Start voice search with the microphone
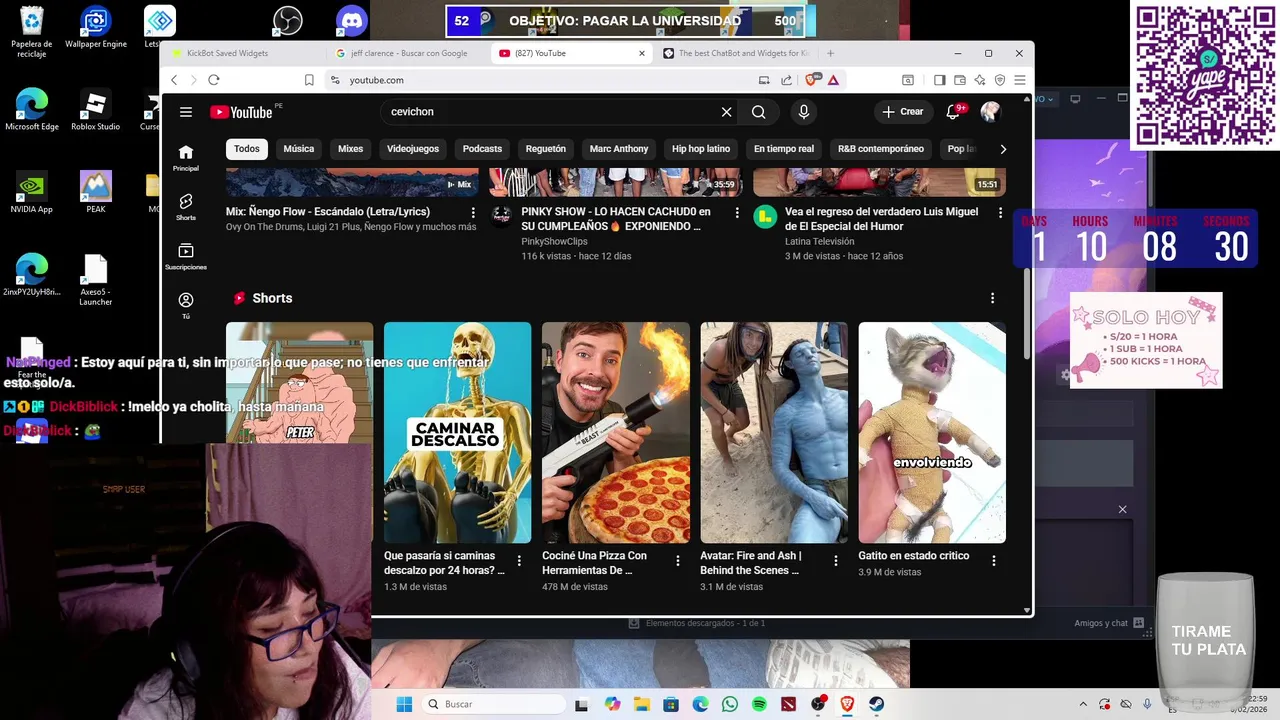 803,112
